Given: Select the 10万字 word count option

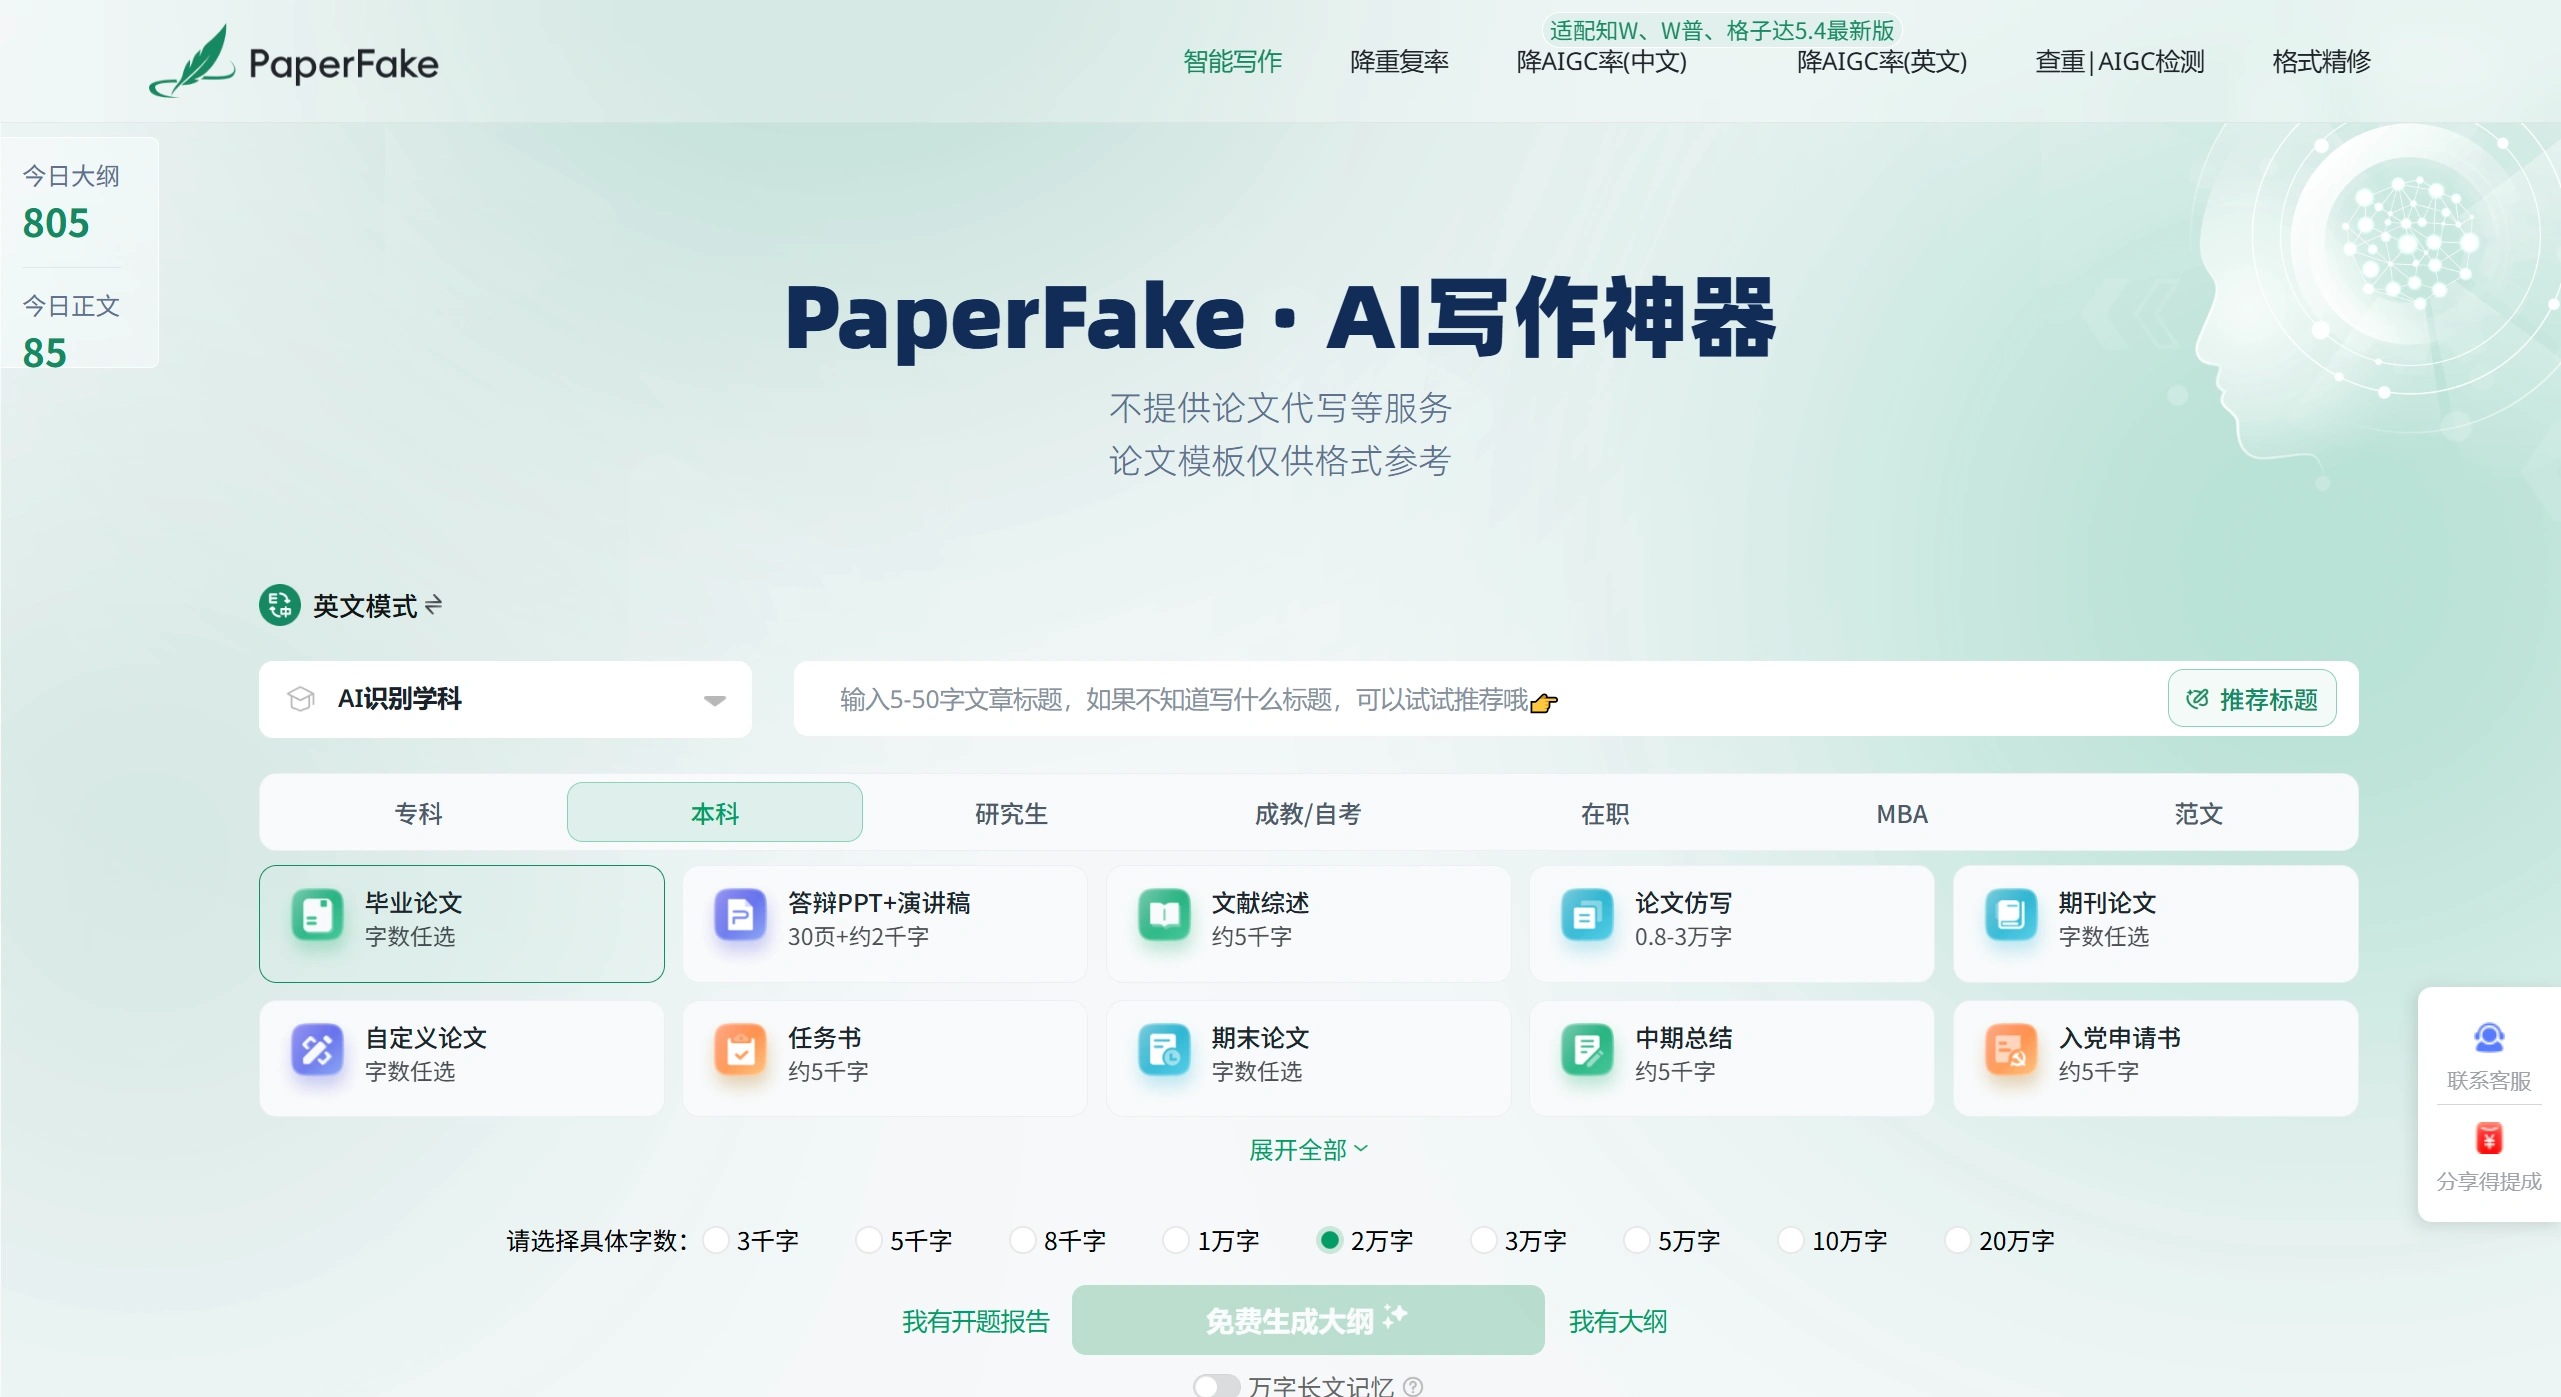Looking at the screenshot, I should click(1790, 1240).
